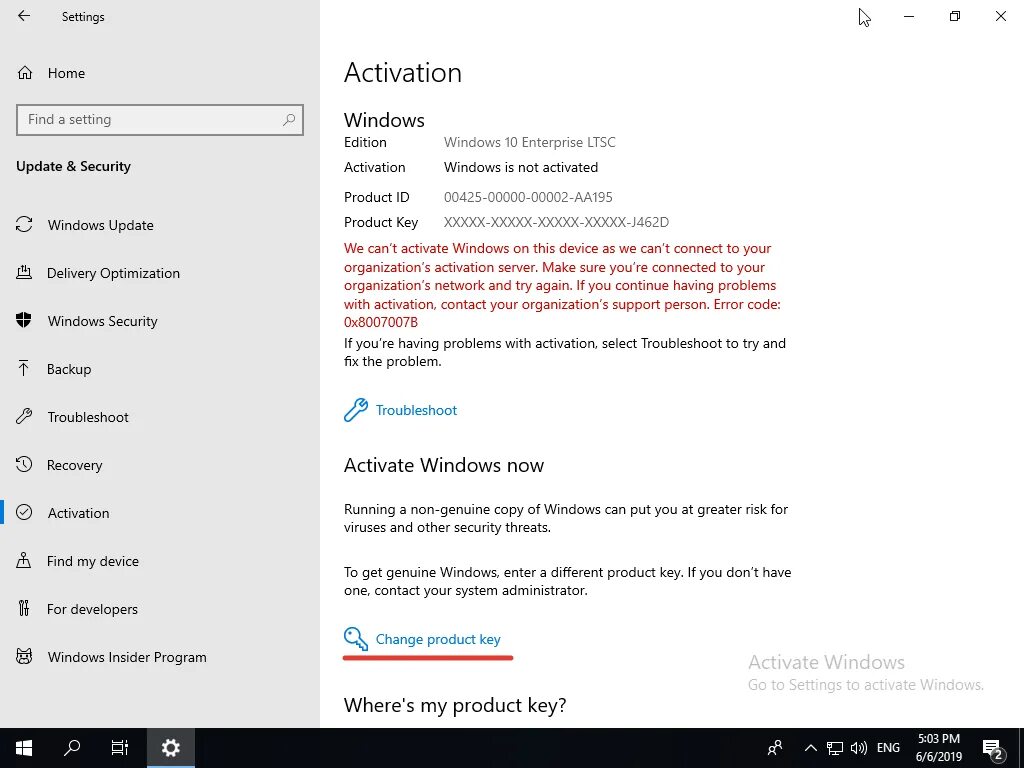Screen dimensions: 1024x768
Task: Click the Settings gear taskbar button
Action: click(x=170, y=748)
